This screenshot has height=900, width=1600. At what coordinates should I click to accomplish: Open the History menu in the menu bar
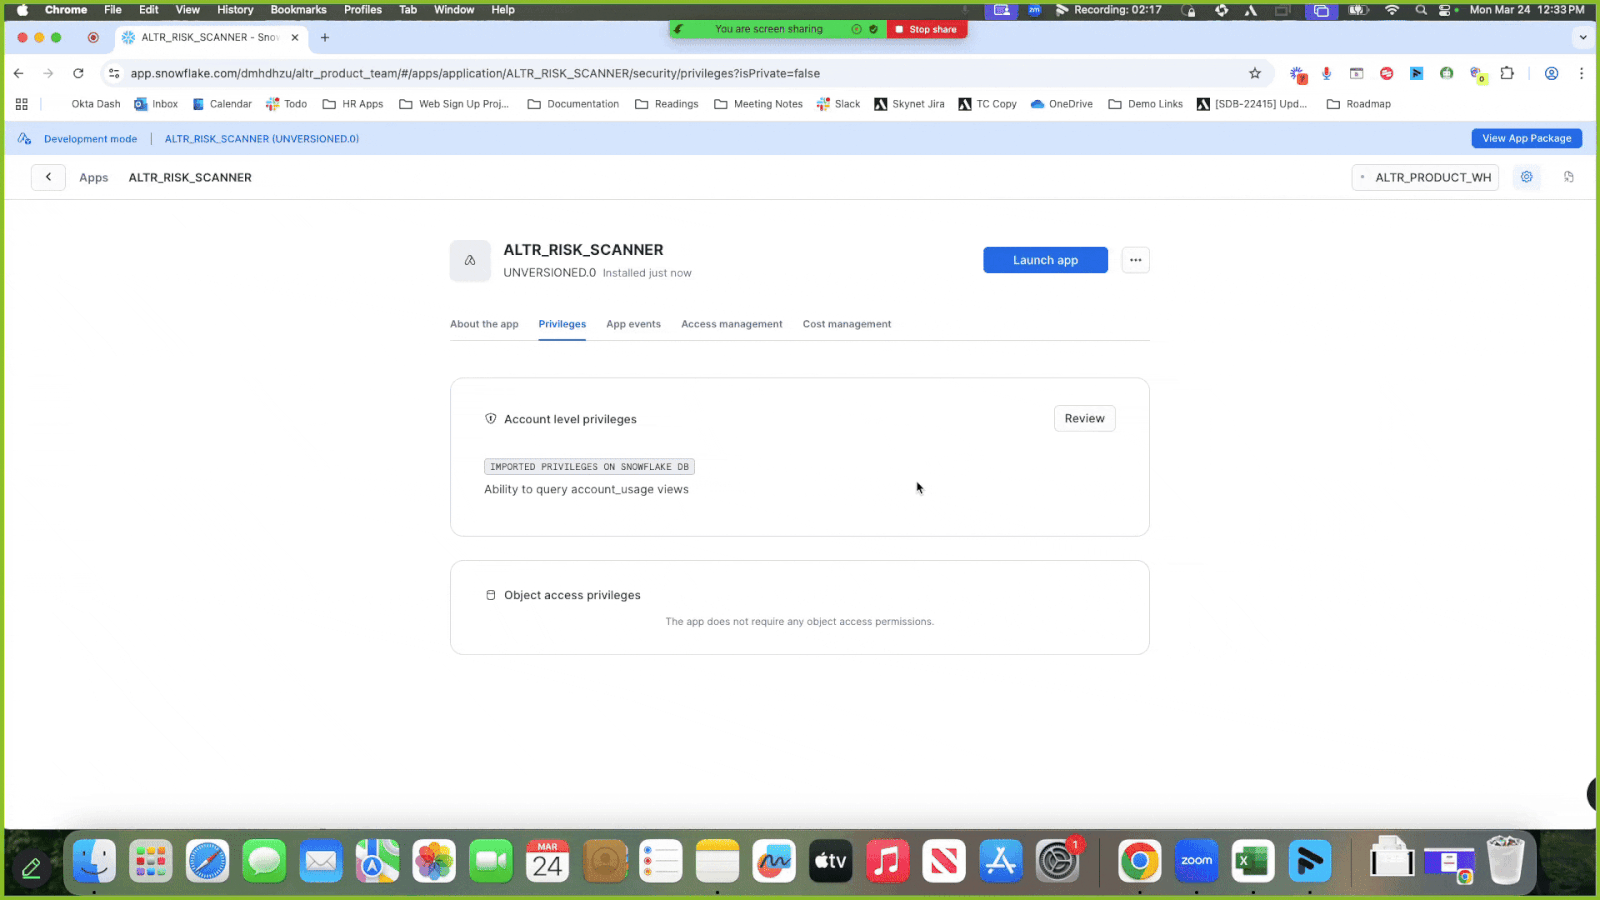point(235,9)
